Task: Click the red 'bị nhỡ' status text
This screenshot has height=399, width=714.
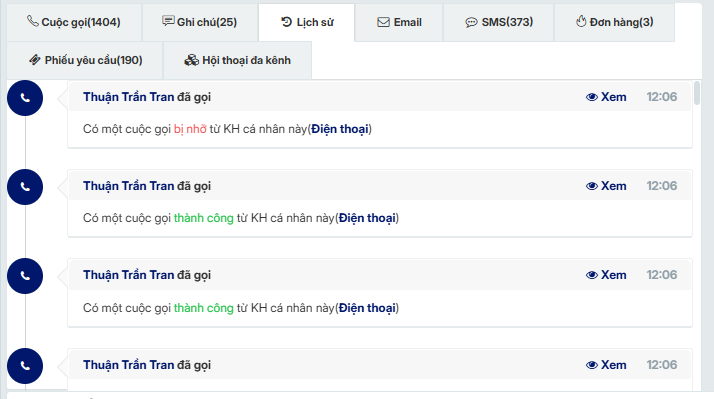Action: pyautogui.click(x=190, y=129)
